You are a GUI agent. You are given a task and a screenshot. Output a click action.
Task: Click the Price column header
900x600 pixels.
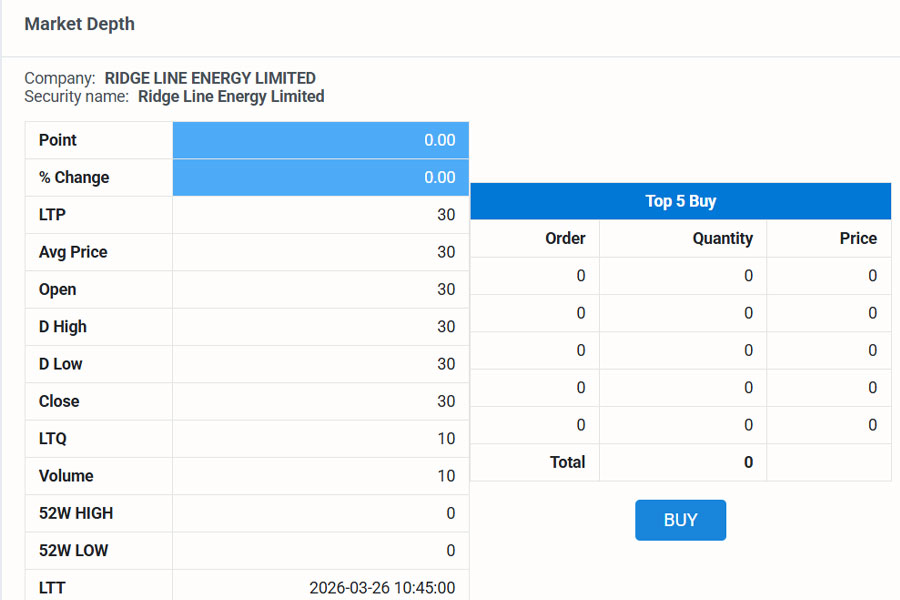point(858,238)
